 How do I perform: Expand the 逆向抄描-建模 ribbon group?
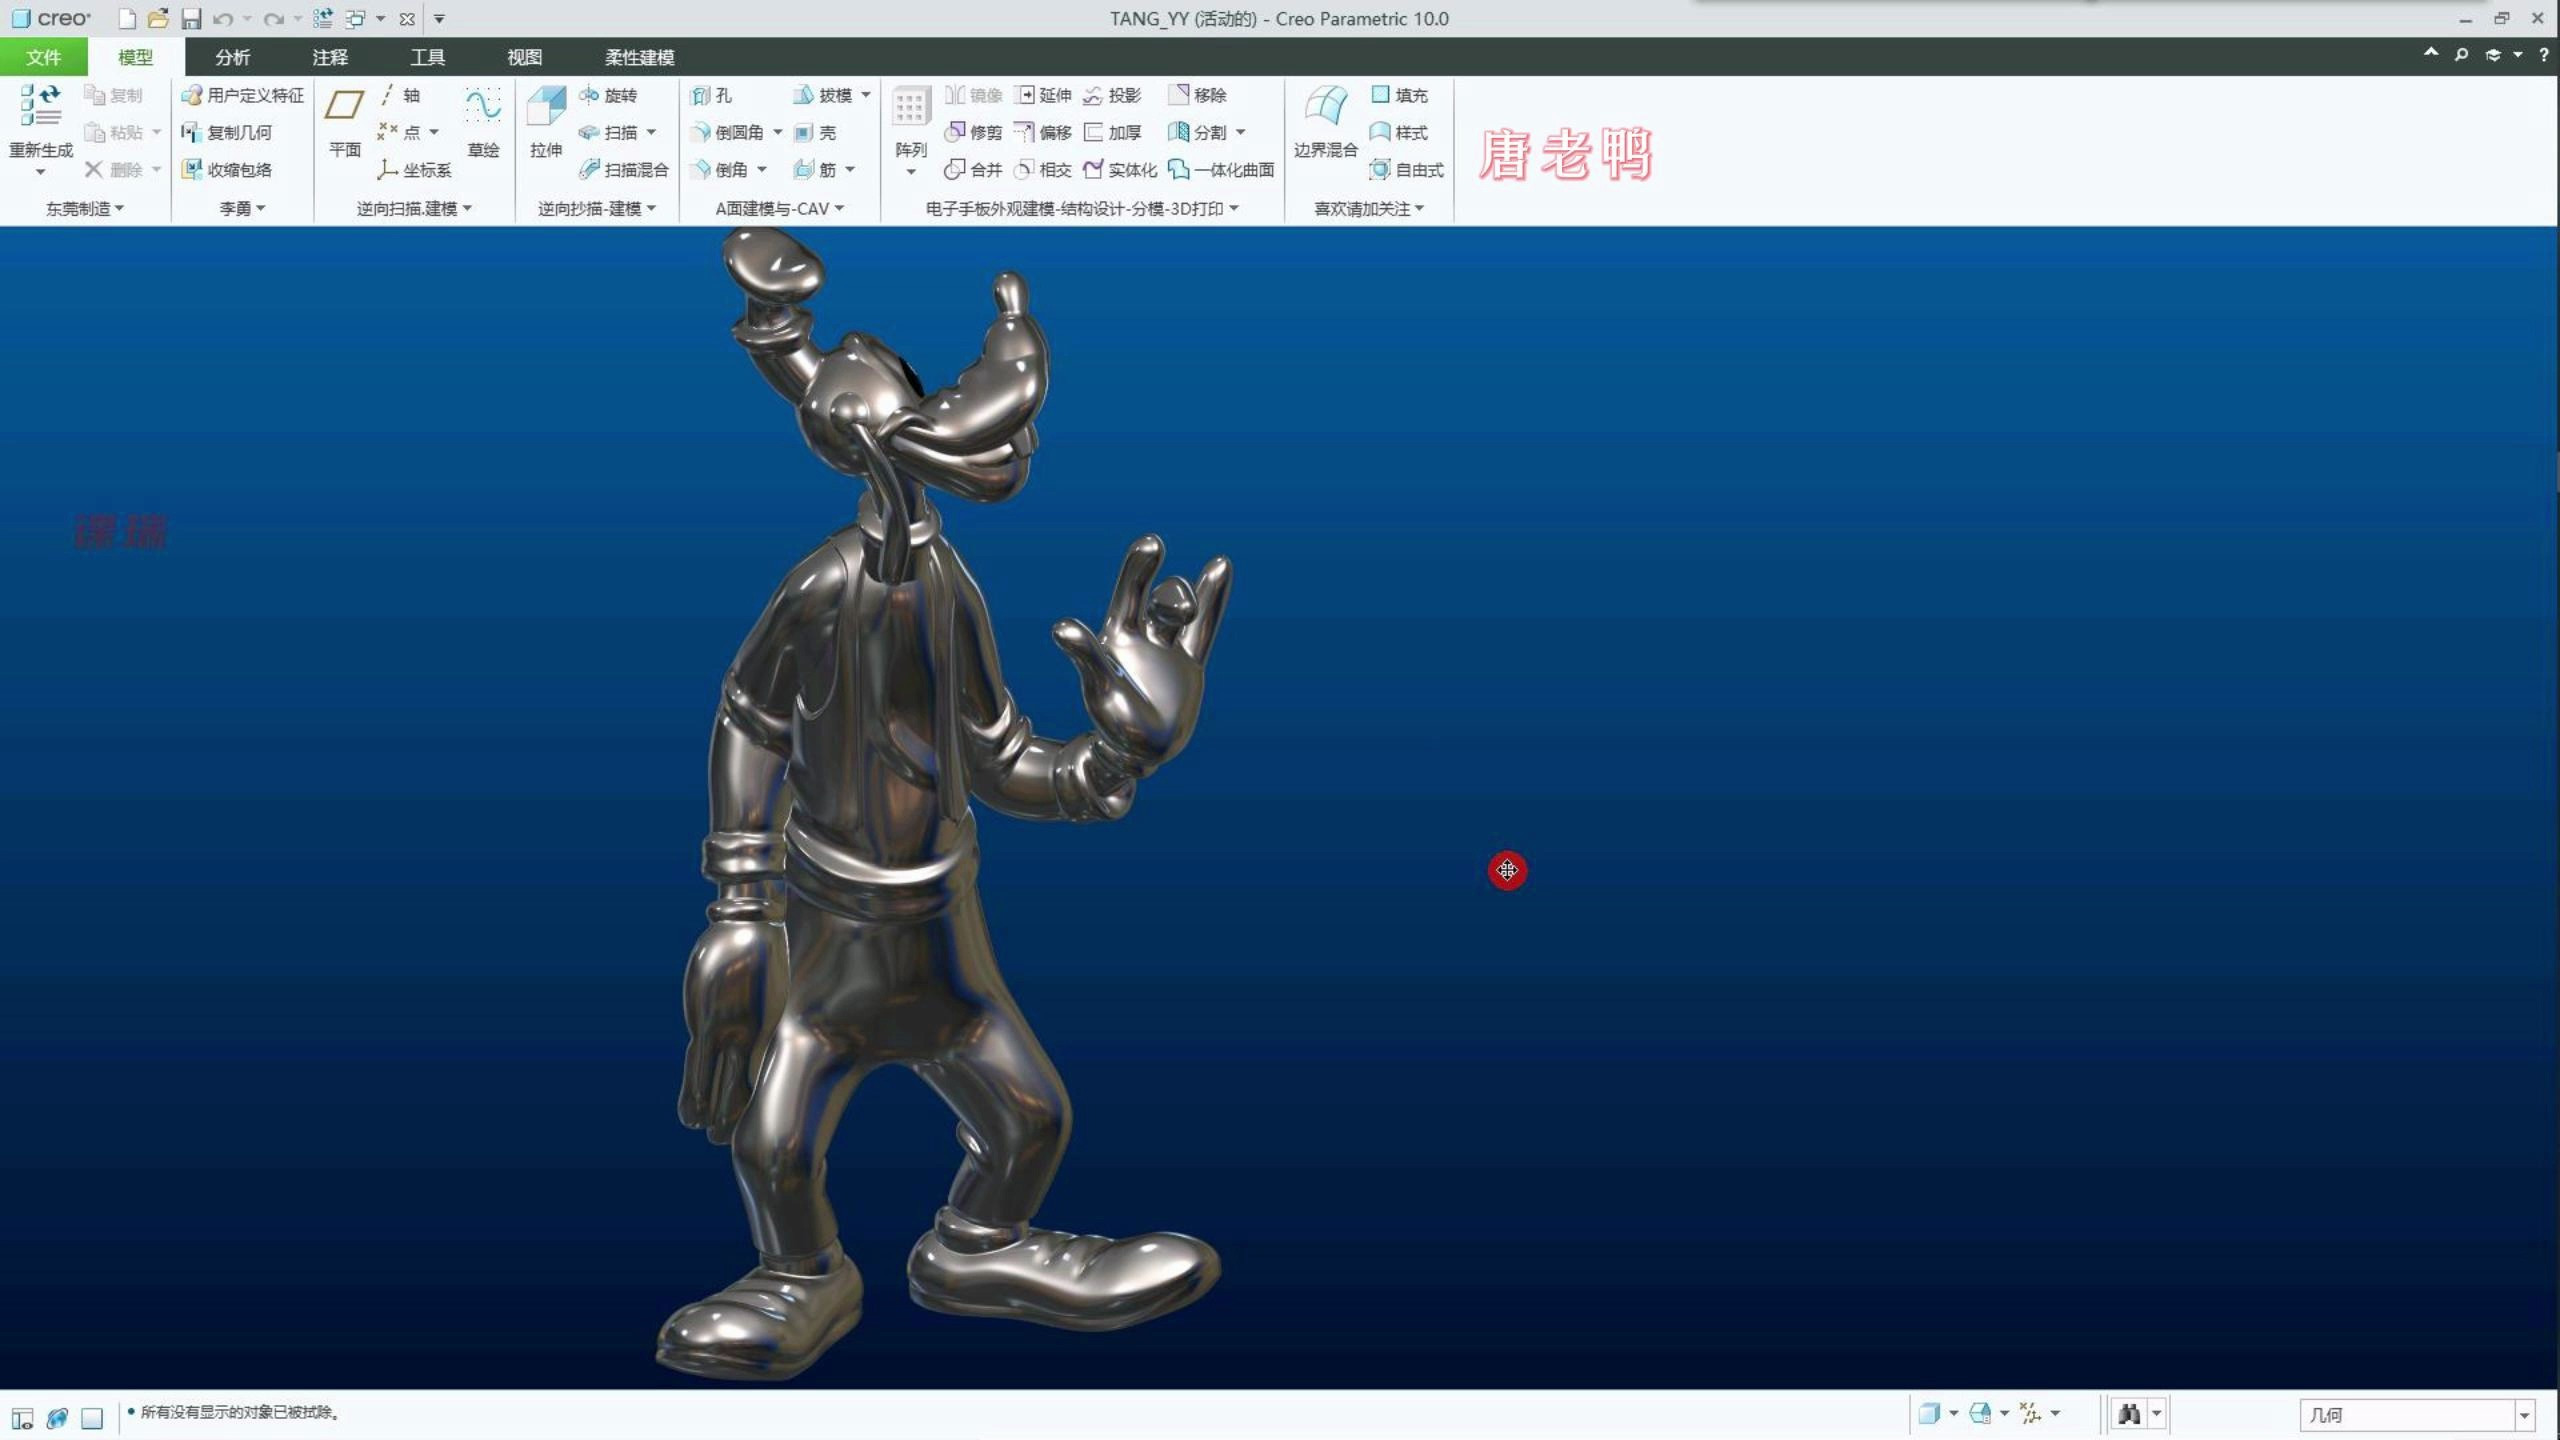point(597,208)
